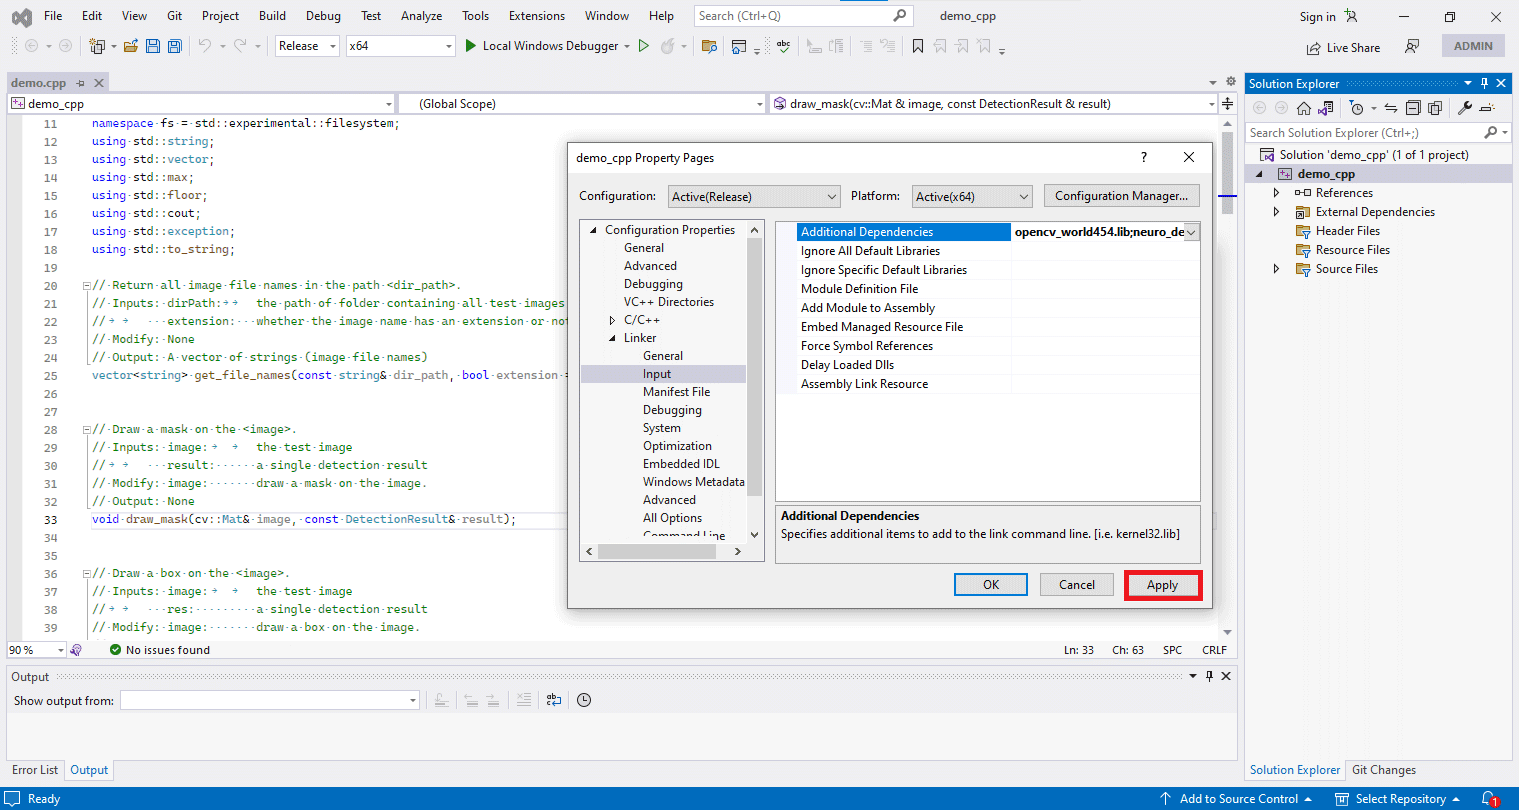This screenshot has height=810, width=1519.
Task: Toggle auto-hide pin on Output panel
Action: click(1209, 677)
